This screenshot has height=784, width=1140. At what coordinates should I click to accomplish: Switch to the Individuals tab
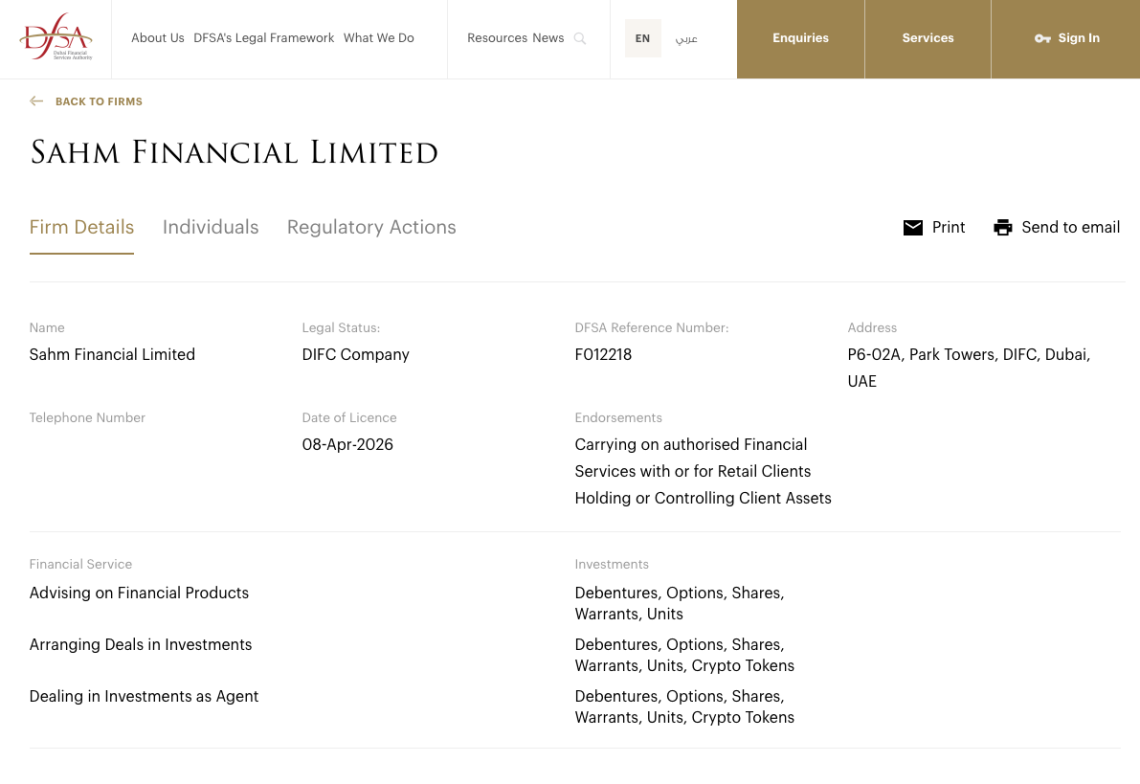(x=210, y=227)
